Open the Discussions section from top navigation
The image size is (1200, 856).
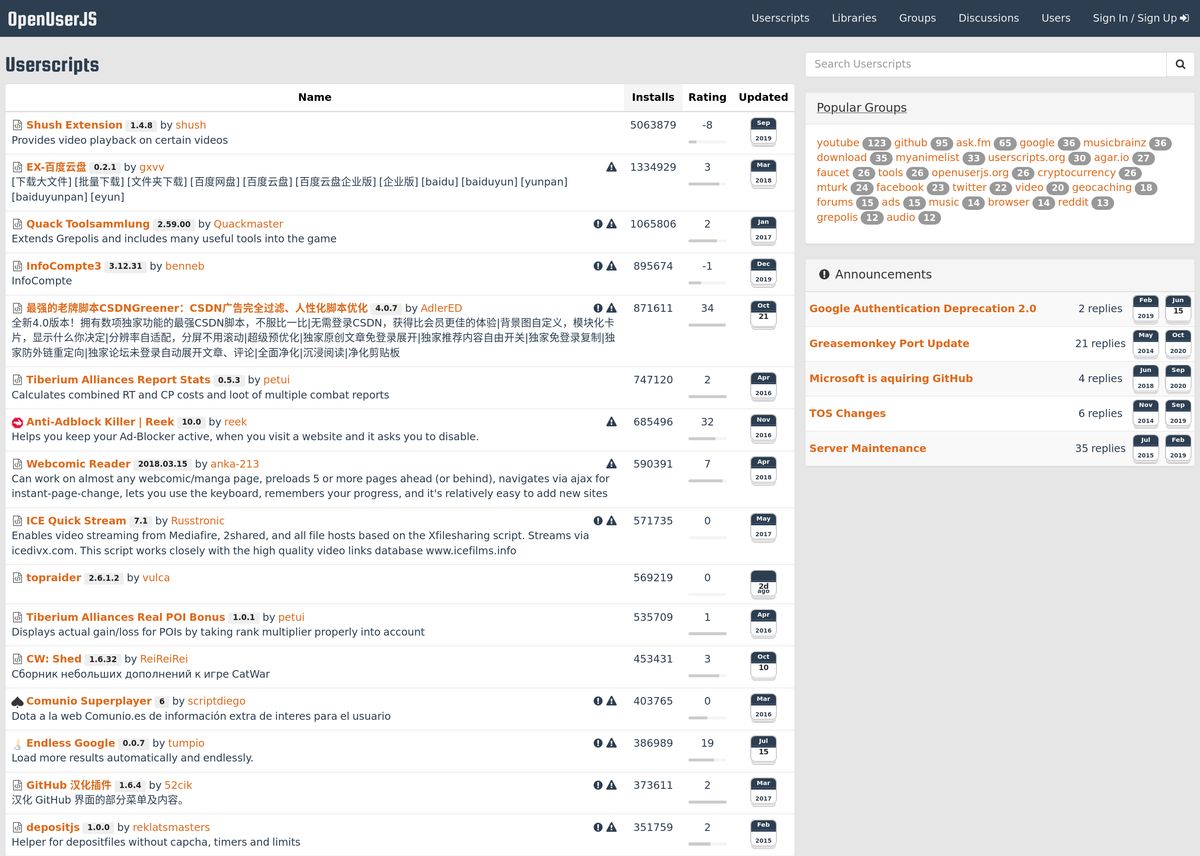pyautogui.click(x=988, y=18)
